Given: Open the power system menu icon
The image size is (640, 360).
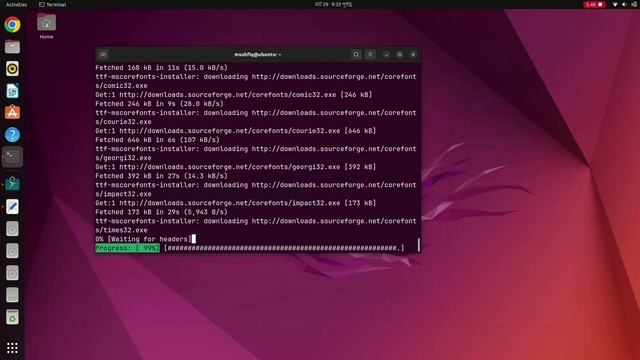Looking at the screenshot, I should coord(634,4).
